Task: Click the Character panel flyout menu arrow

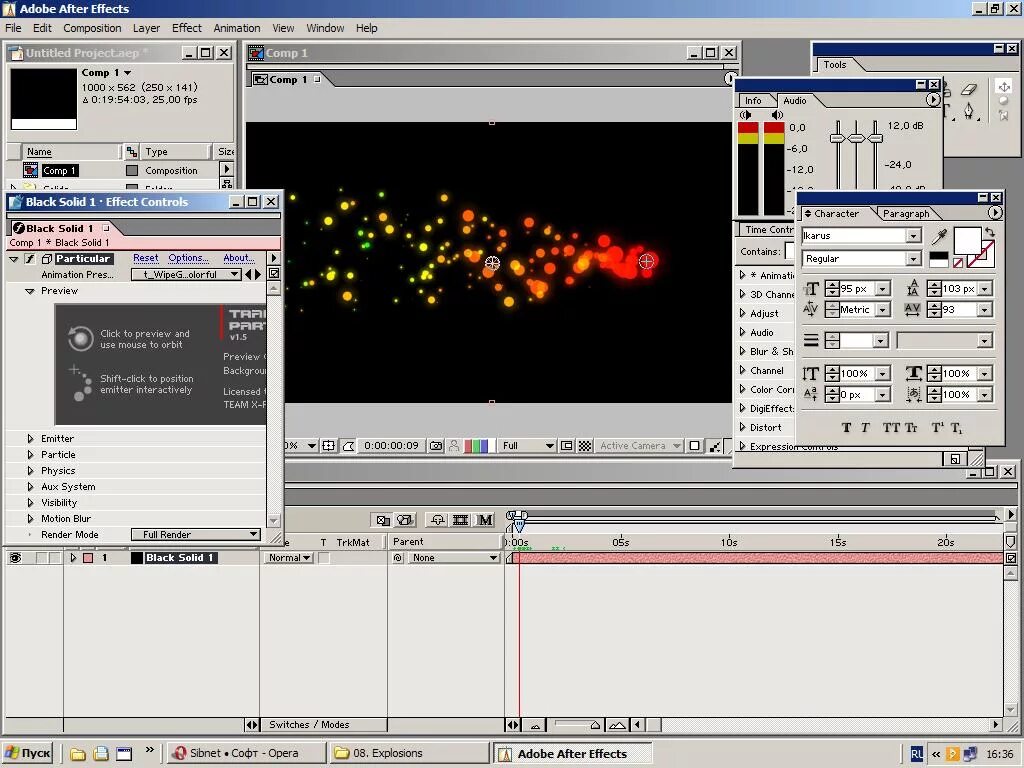Action: click(x=994, y=213)
